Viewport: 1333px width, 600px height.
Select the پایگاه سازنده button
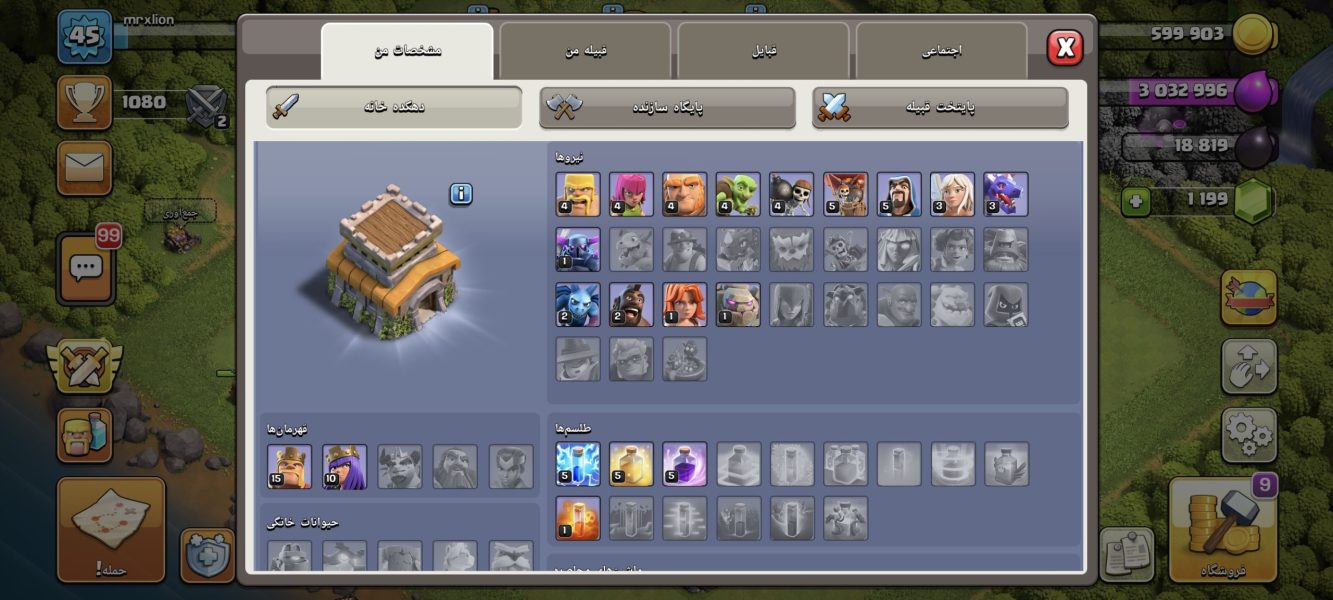pyautogui.click(x=667, y=107)
